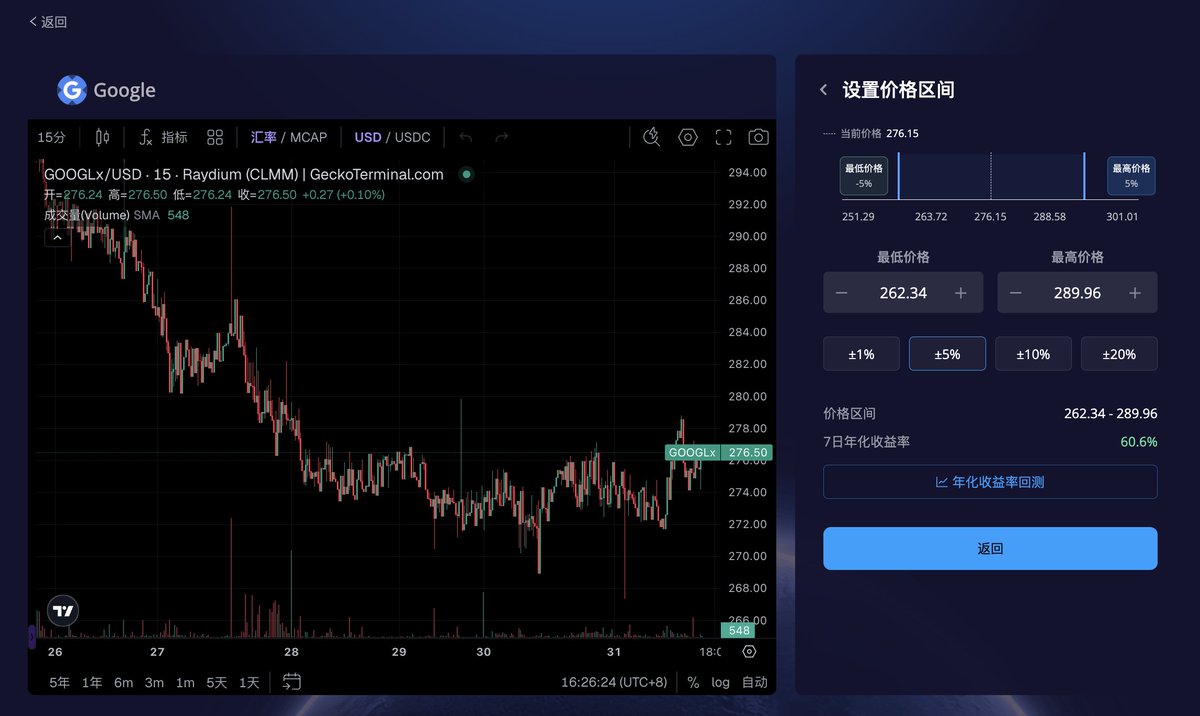Toggle 自动 auto scaling on the price axis

point(755,682)
